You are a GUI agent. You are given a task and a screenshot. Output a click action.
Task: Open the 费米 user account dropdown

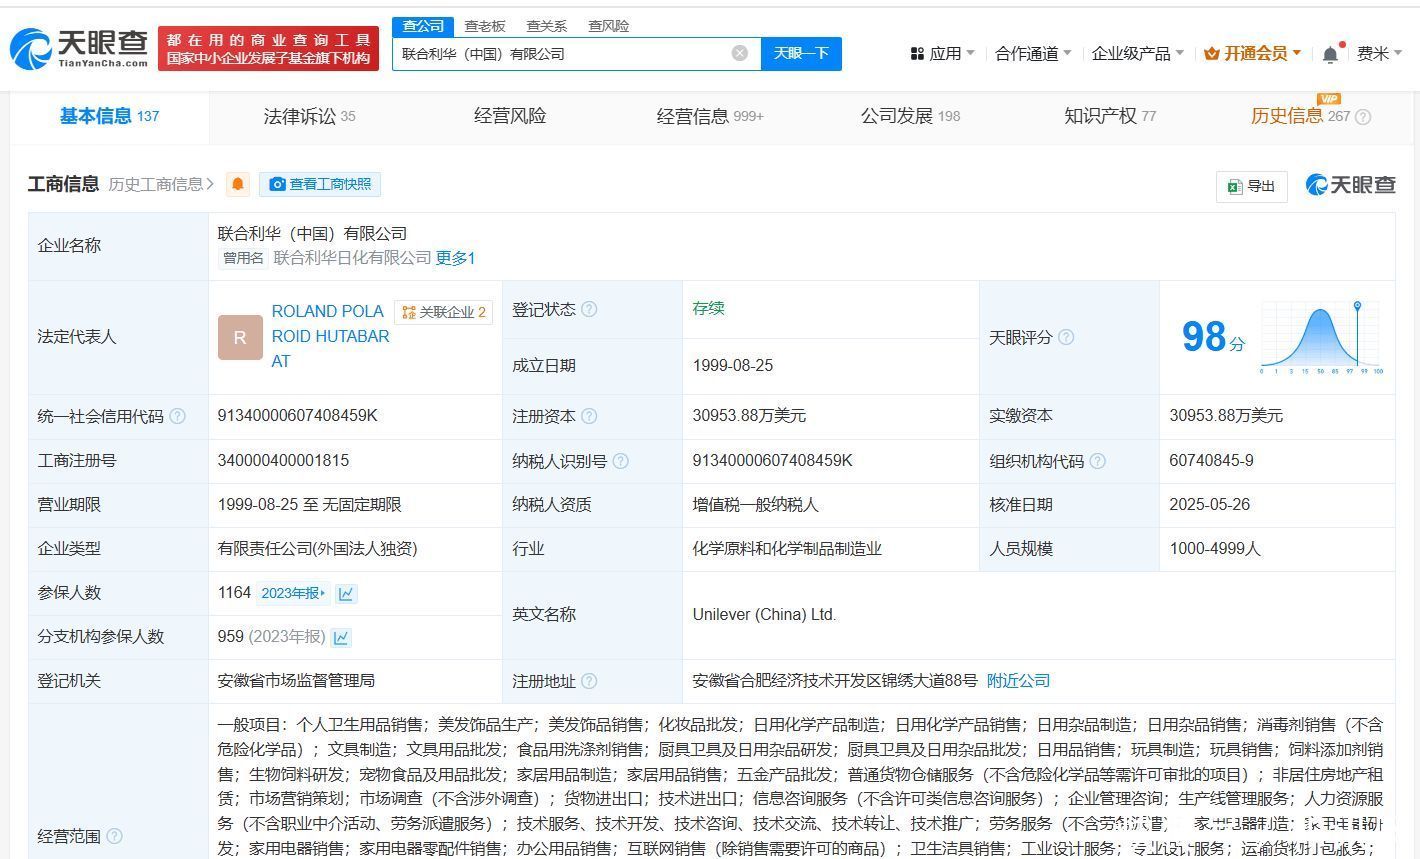click(1380, 54)
